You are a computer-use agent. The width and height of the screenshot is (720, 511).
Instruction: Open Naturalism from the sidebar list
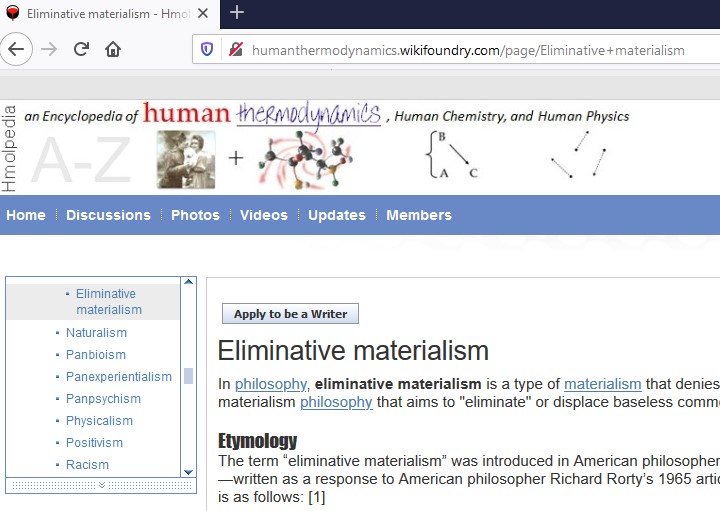pyautogui.click(x=96, y=333)
